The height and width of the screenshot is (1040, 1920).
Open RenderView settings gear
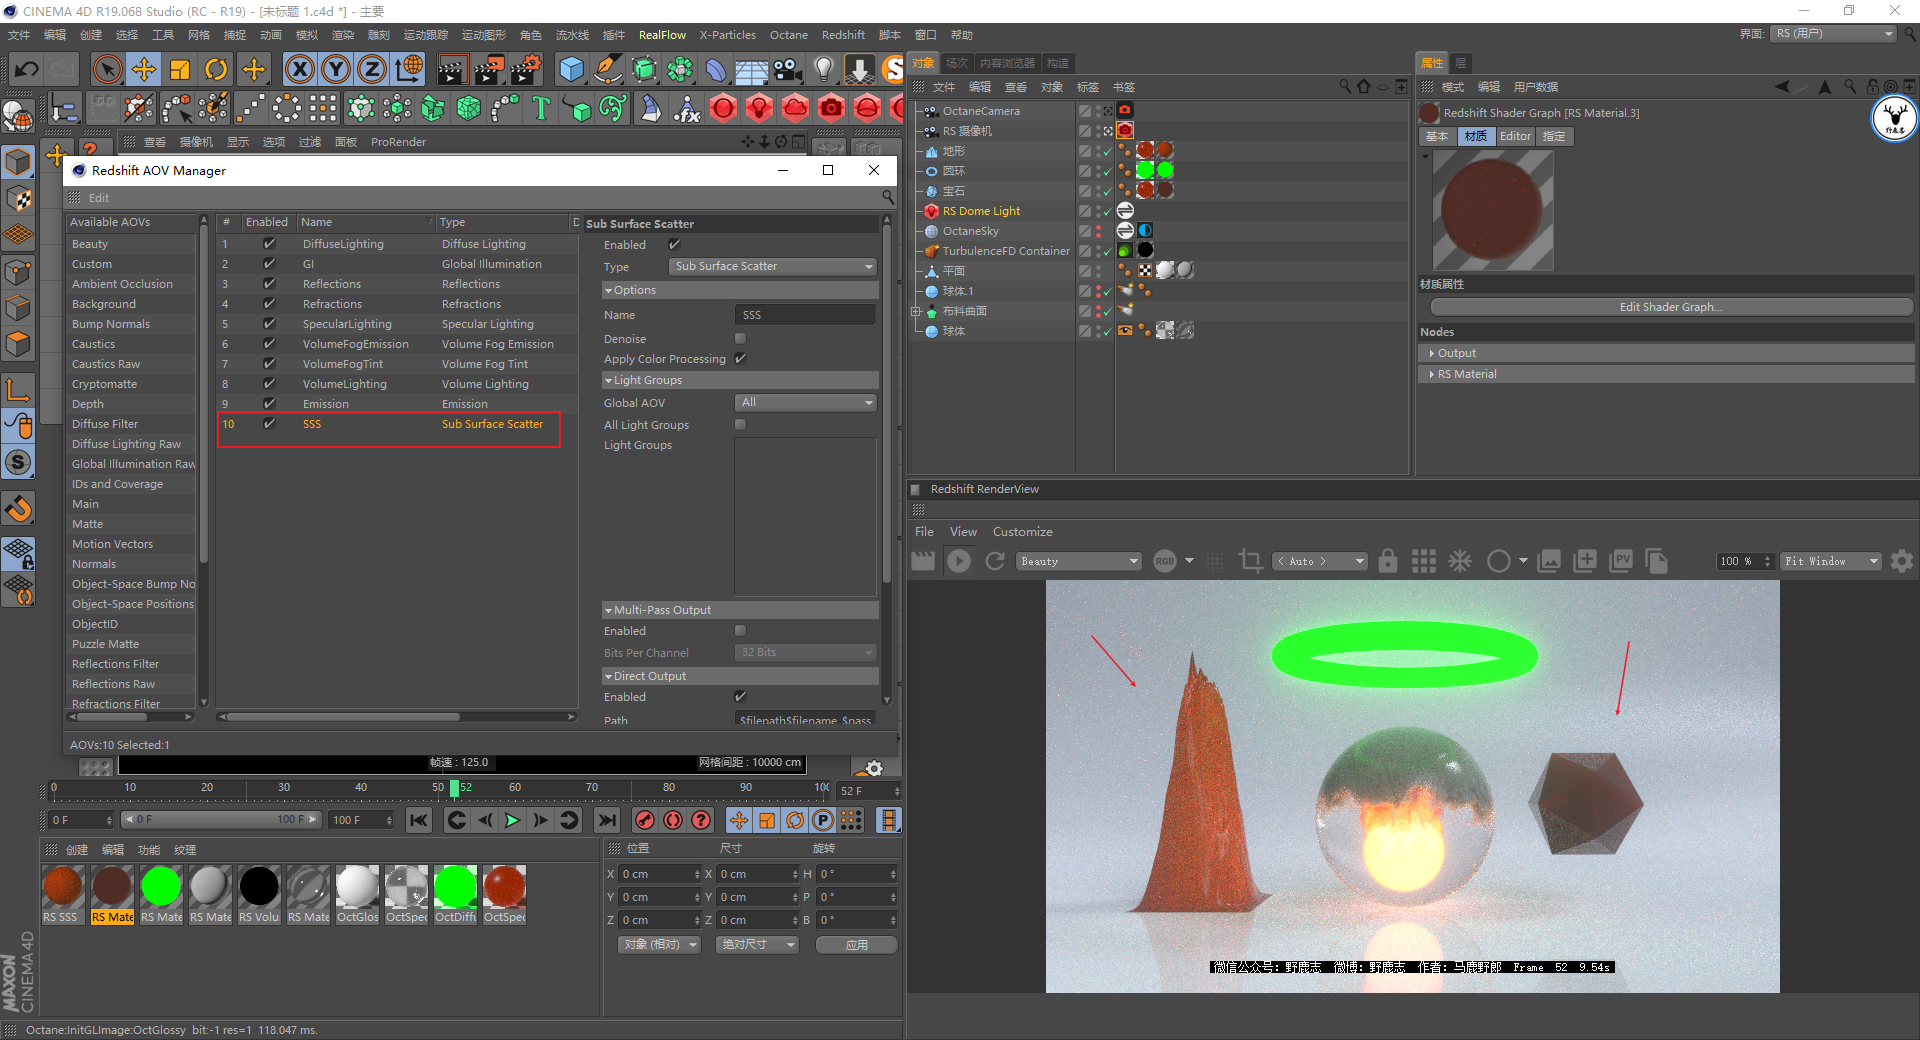pos(1902,561)
